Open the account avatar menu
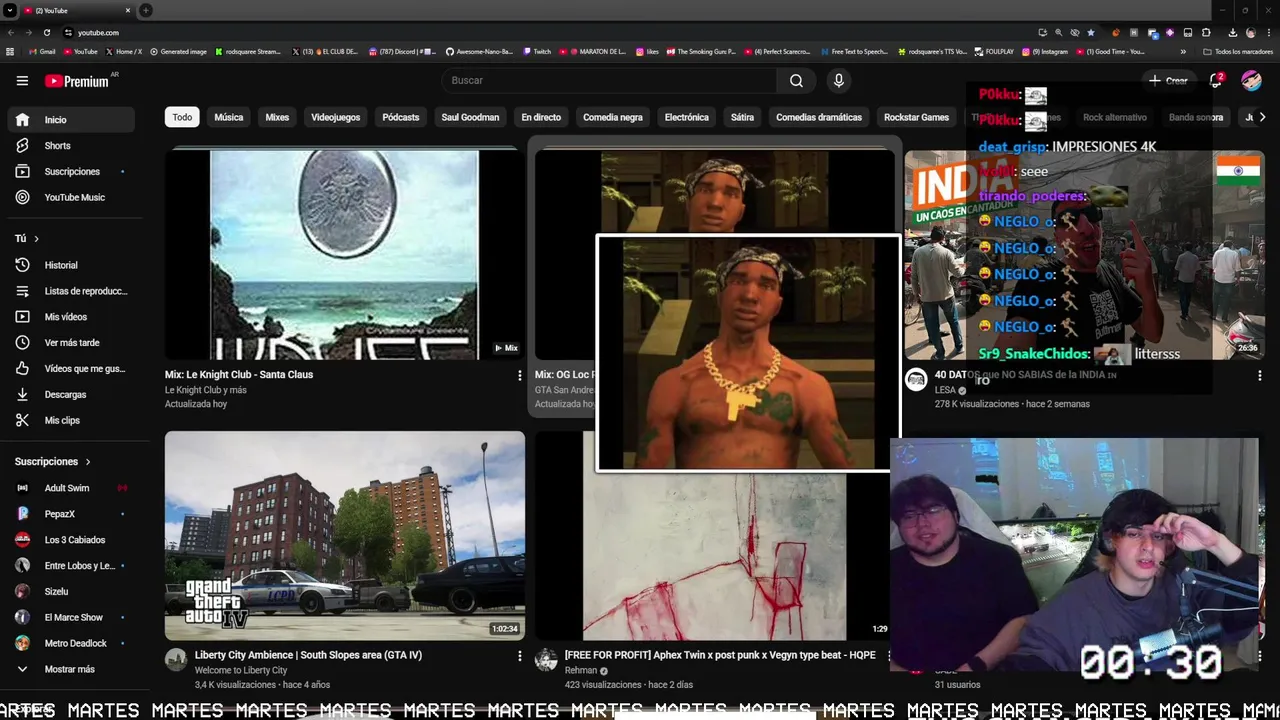The height and width of the screenshot is (720, 1280). point(1251,80)
